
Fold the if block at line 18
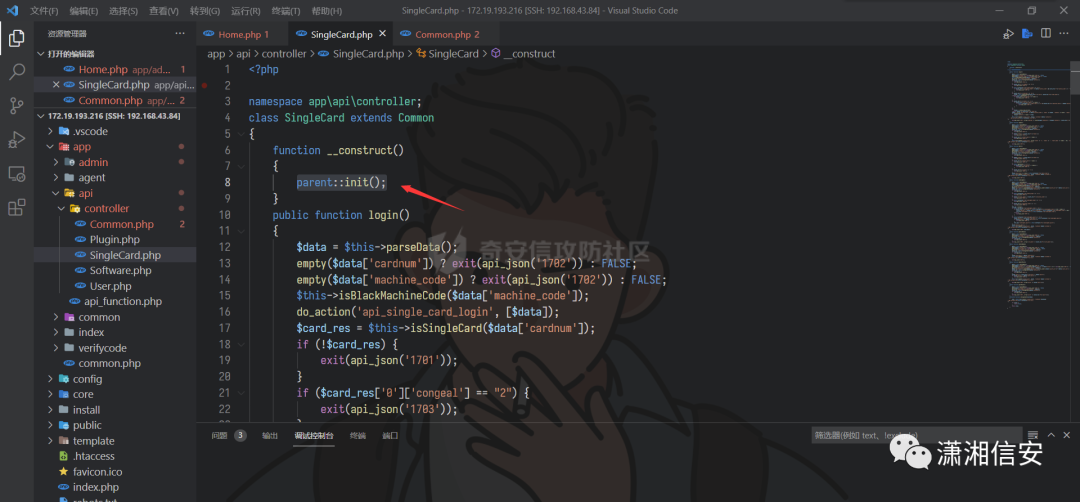click(x=240, y=344)
